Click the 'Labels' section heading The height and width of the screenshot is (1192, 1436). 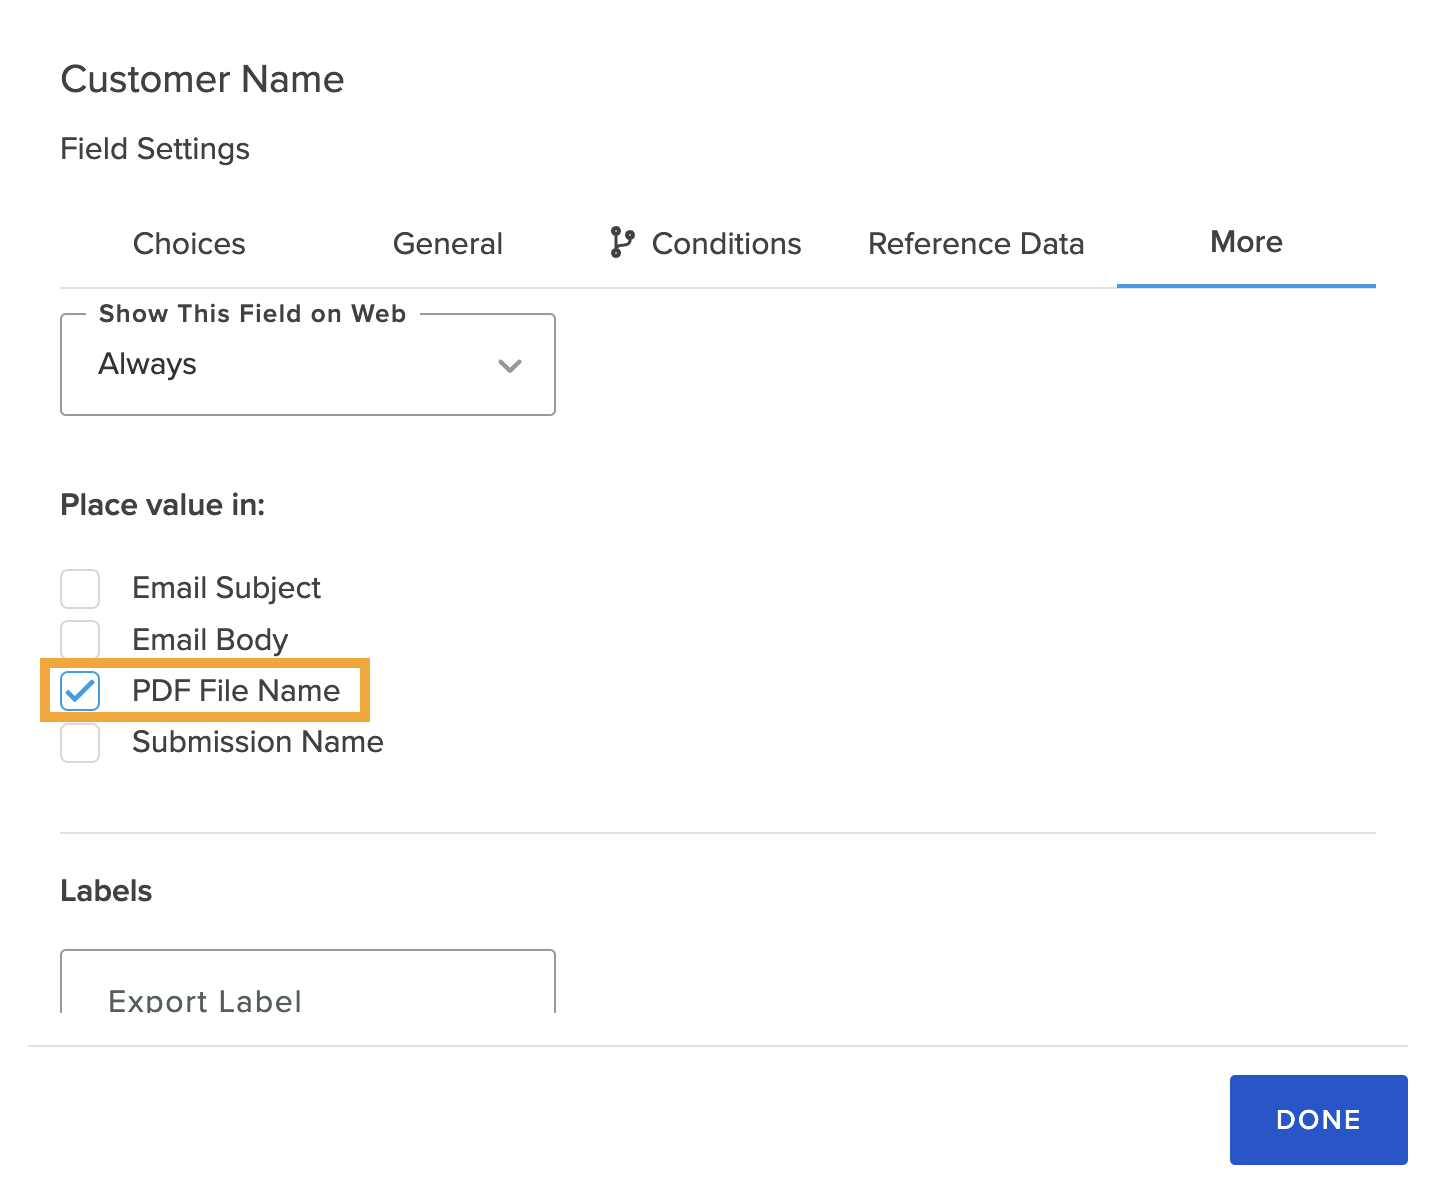106,891
